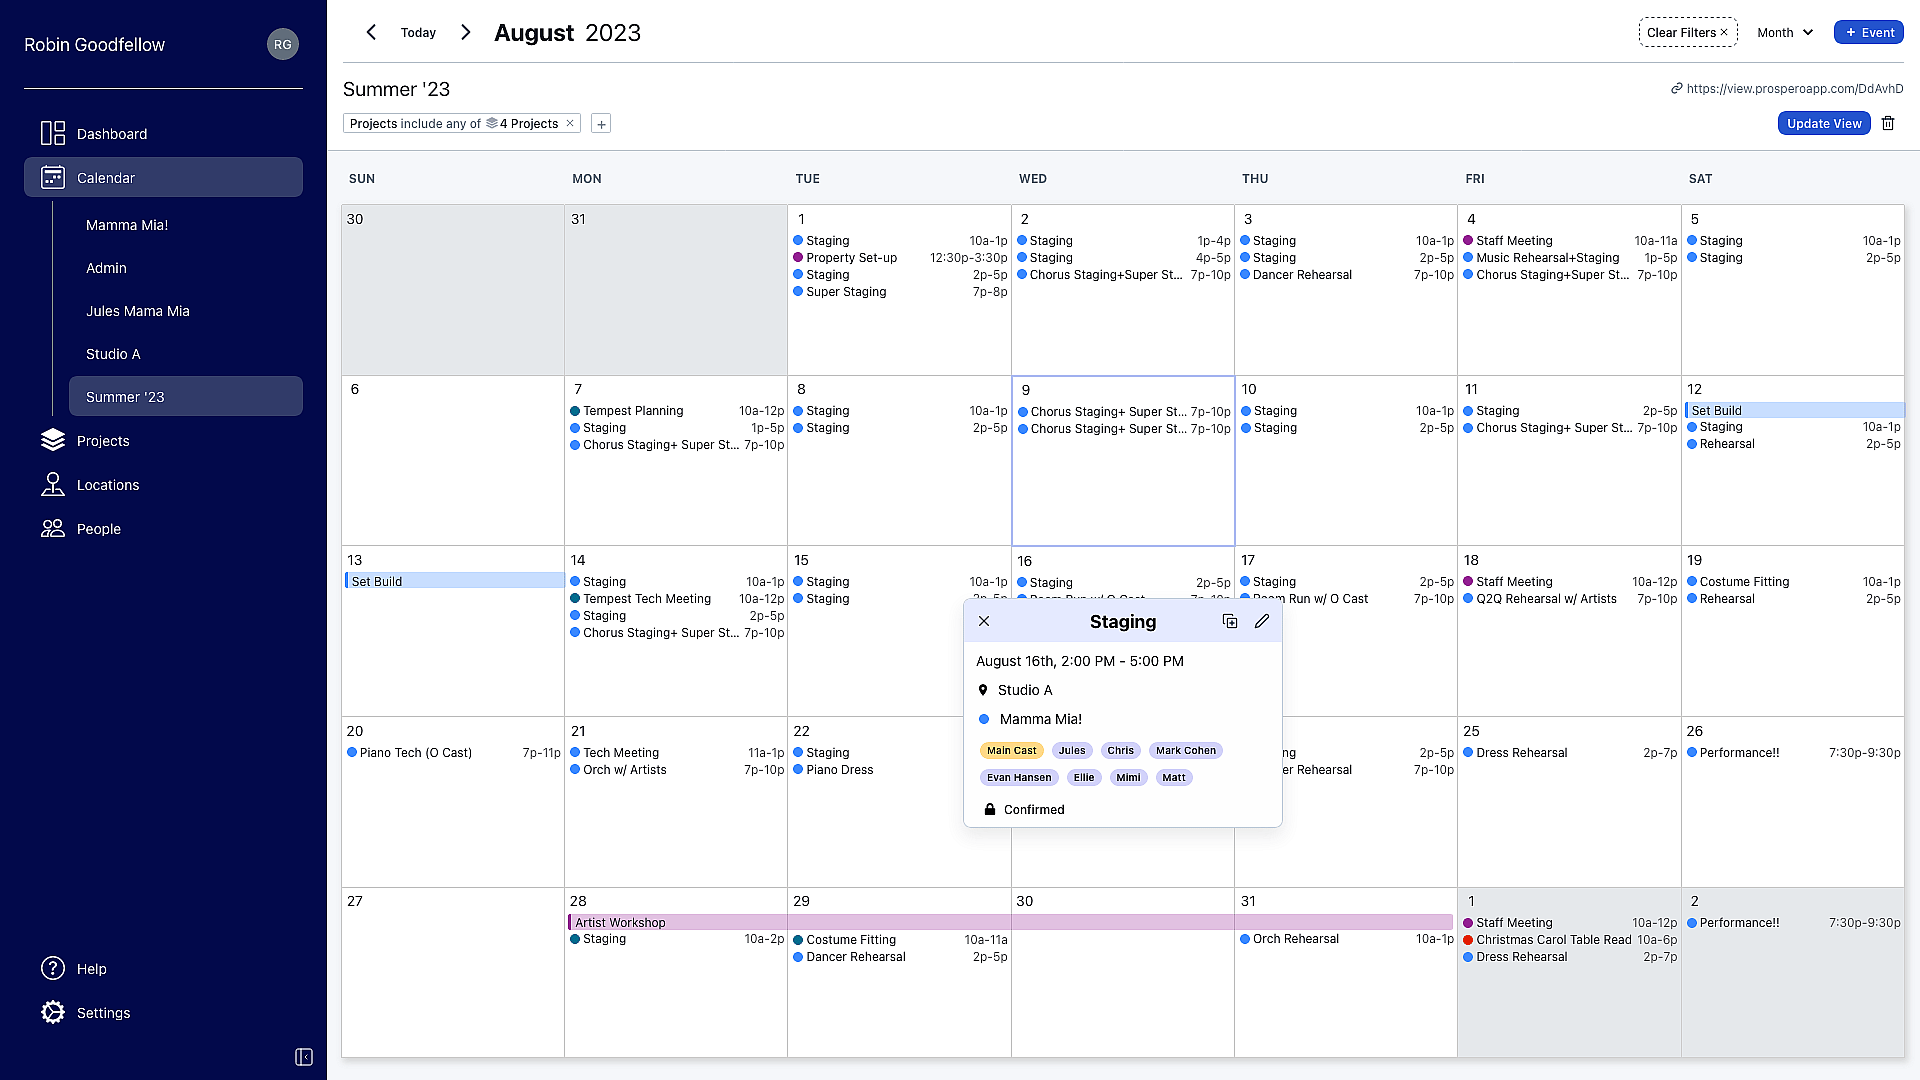The width and height of the screenshot is (1920, 1080).
Task: Go to next month arrow
Action: (465, 32)
